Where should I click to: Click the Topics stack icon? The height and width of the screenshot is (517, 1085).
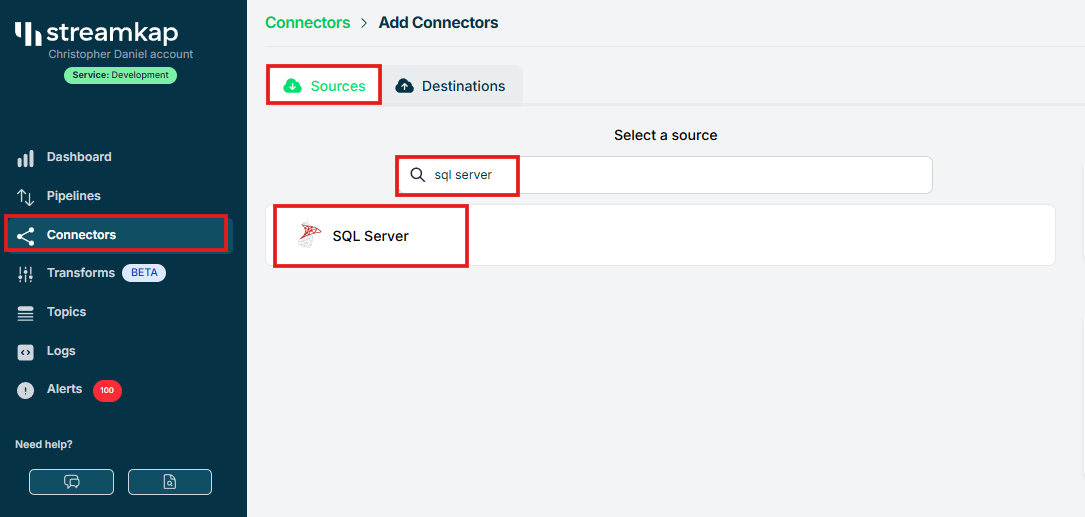(26, 314)
